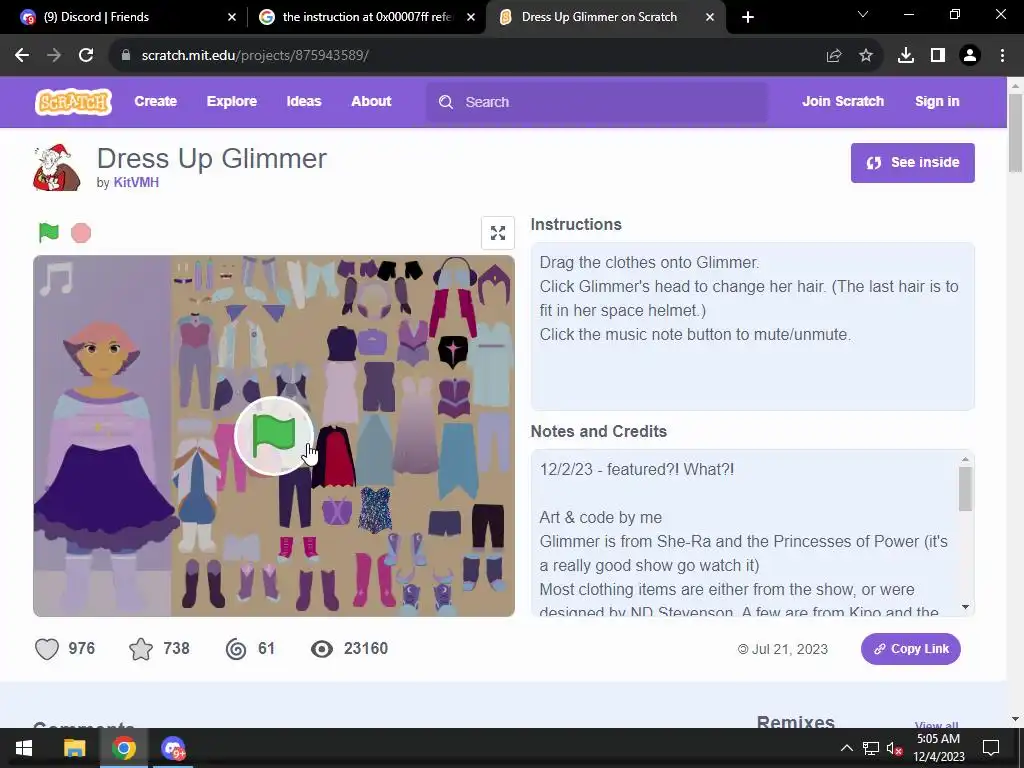The width and height of the screenshot is (1024, 768).
Task: Open the Explore menu item
Action: click(232, 101)
